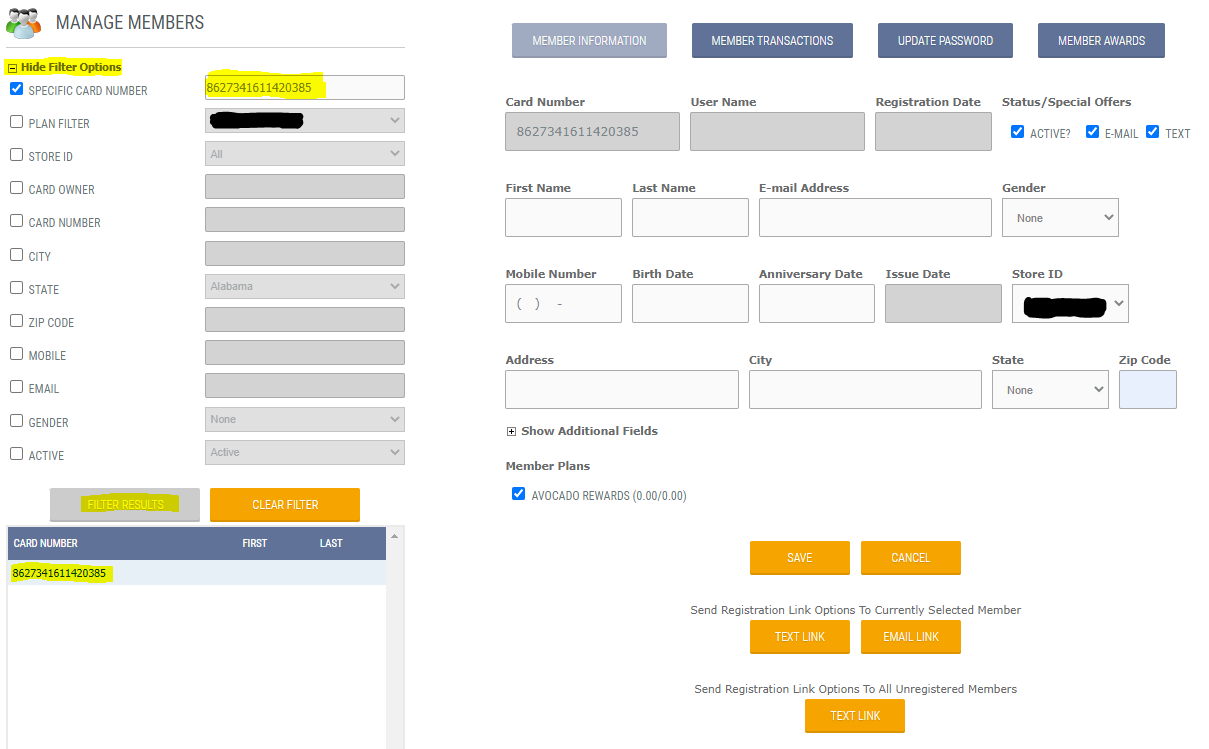Disable the TEXT status checkbox
Image resolution: width=1209 pixels, height=749 pixels.
click(x=1149, y=132)
